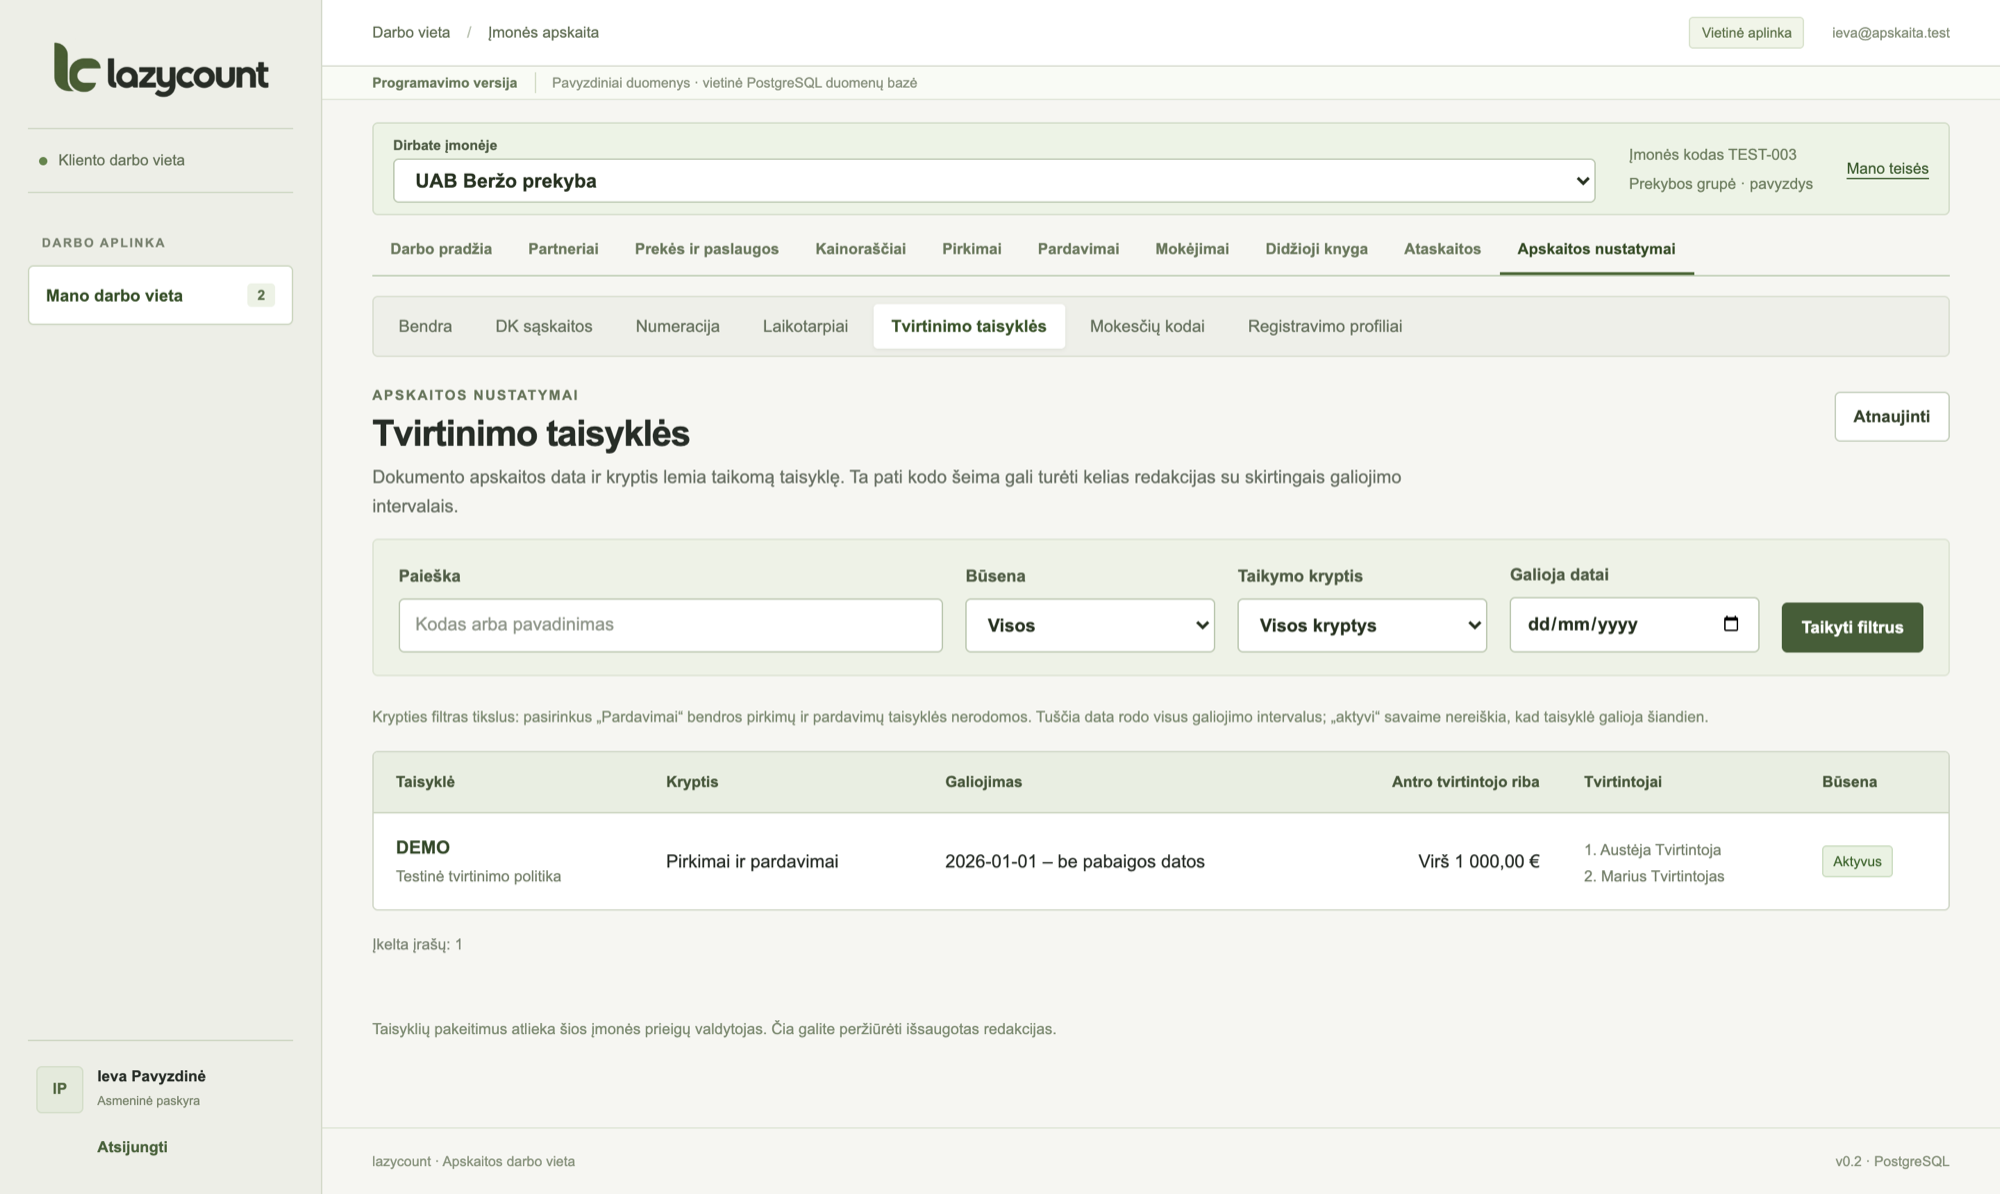The image size is (2000, 1194).
Task: Click the Vietinė aplinka badge
Action: click(x=1746, y=32)
